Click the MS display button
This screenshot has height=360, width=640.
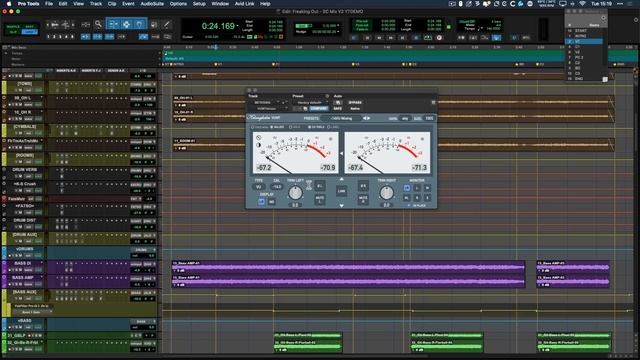point(272,202)
